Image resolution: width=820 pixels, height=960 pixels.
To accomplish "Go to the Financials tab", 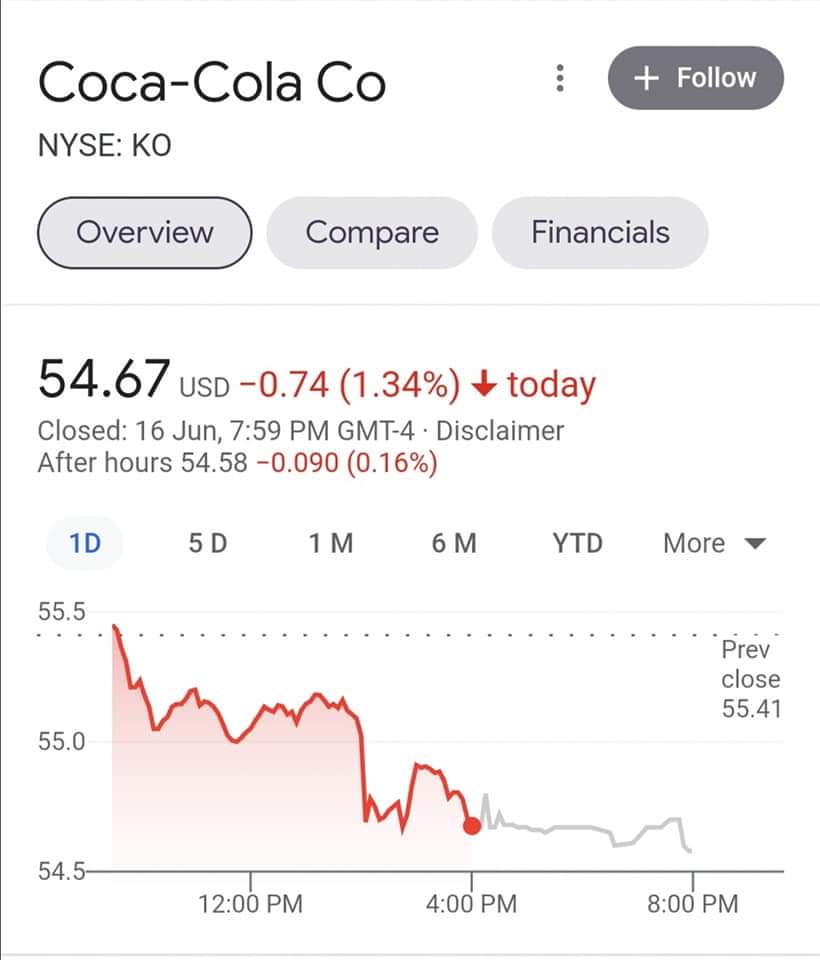I will [x=600, y=233].
